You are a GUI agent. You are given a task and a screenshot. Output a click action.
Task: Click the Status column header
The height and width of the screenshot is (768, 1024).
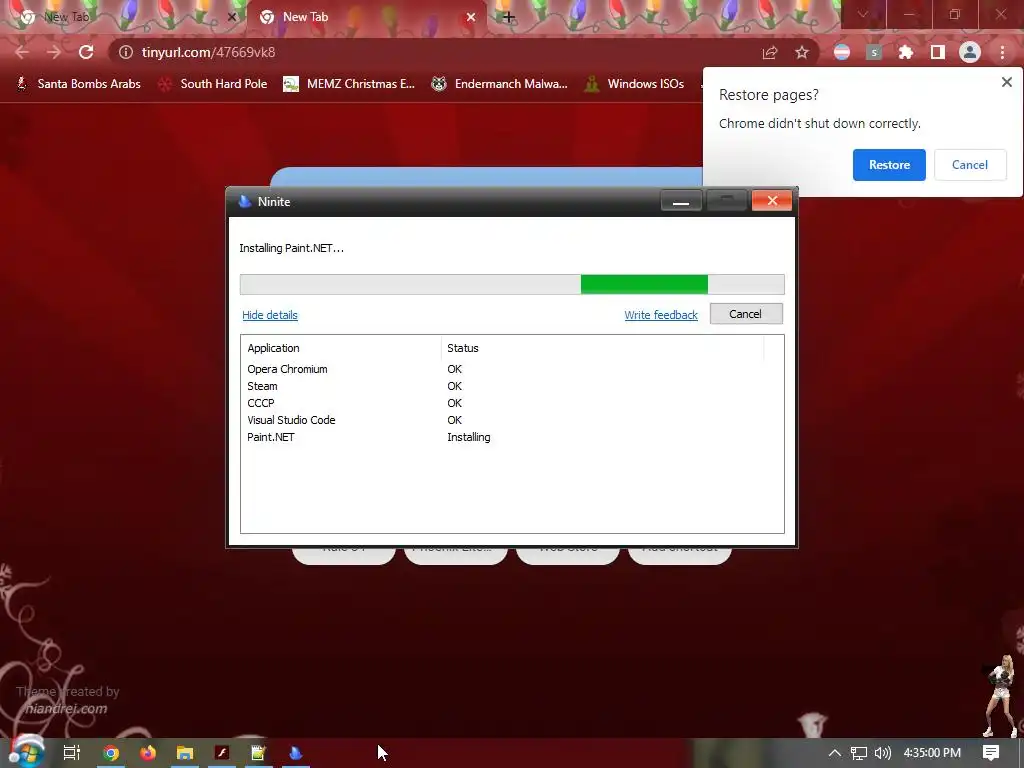pos(602,348)
